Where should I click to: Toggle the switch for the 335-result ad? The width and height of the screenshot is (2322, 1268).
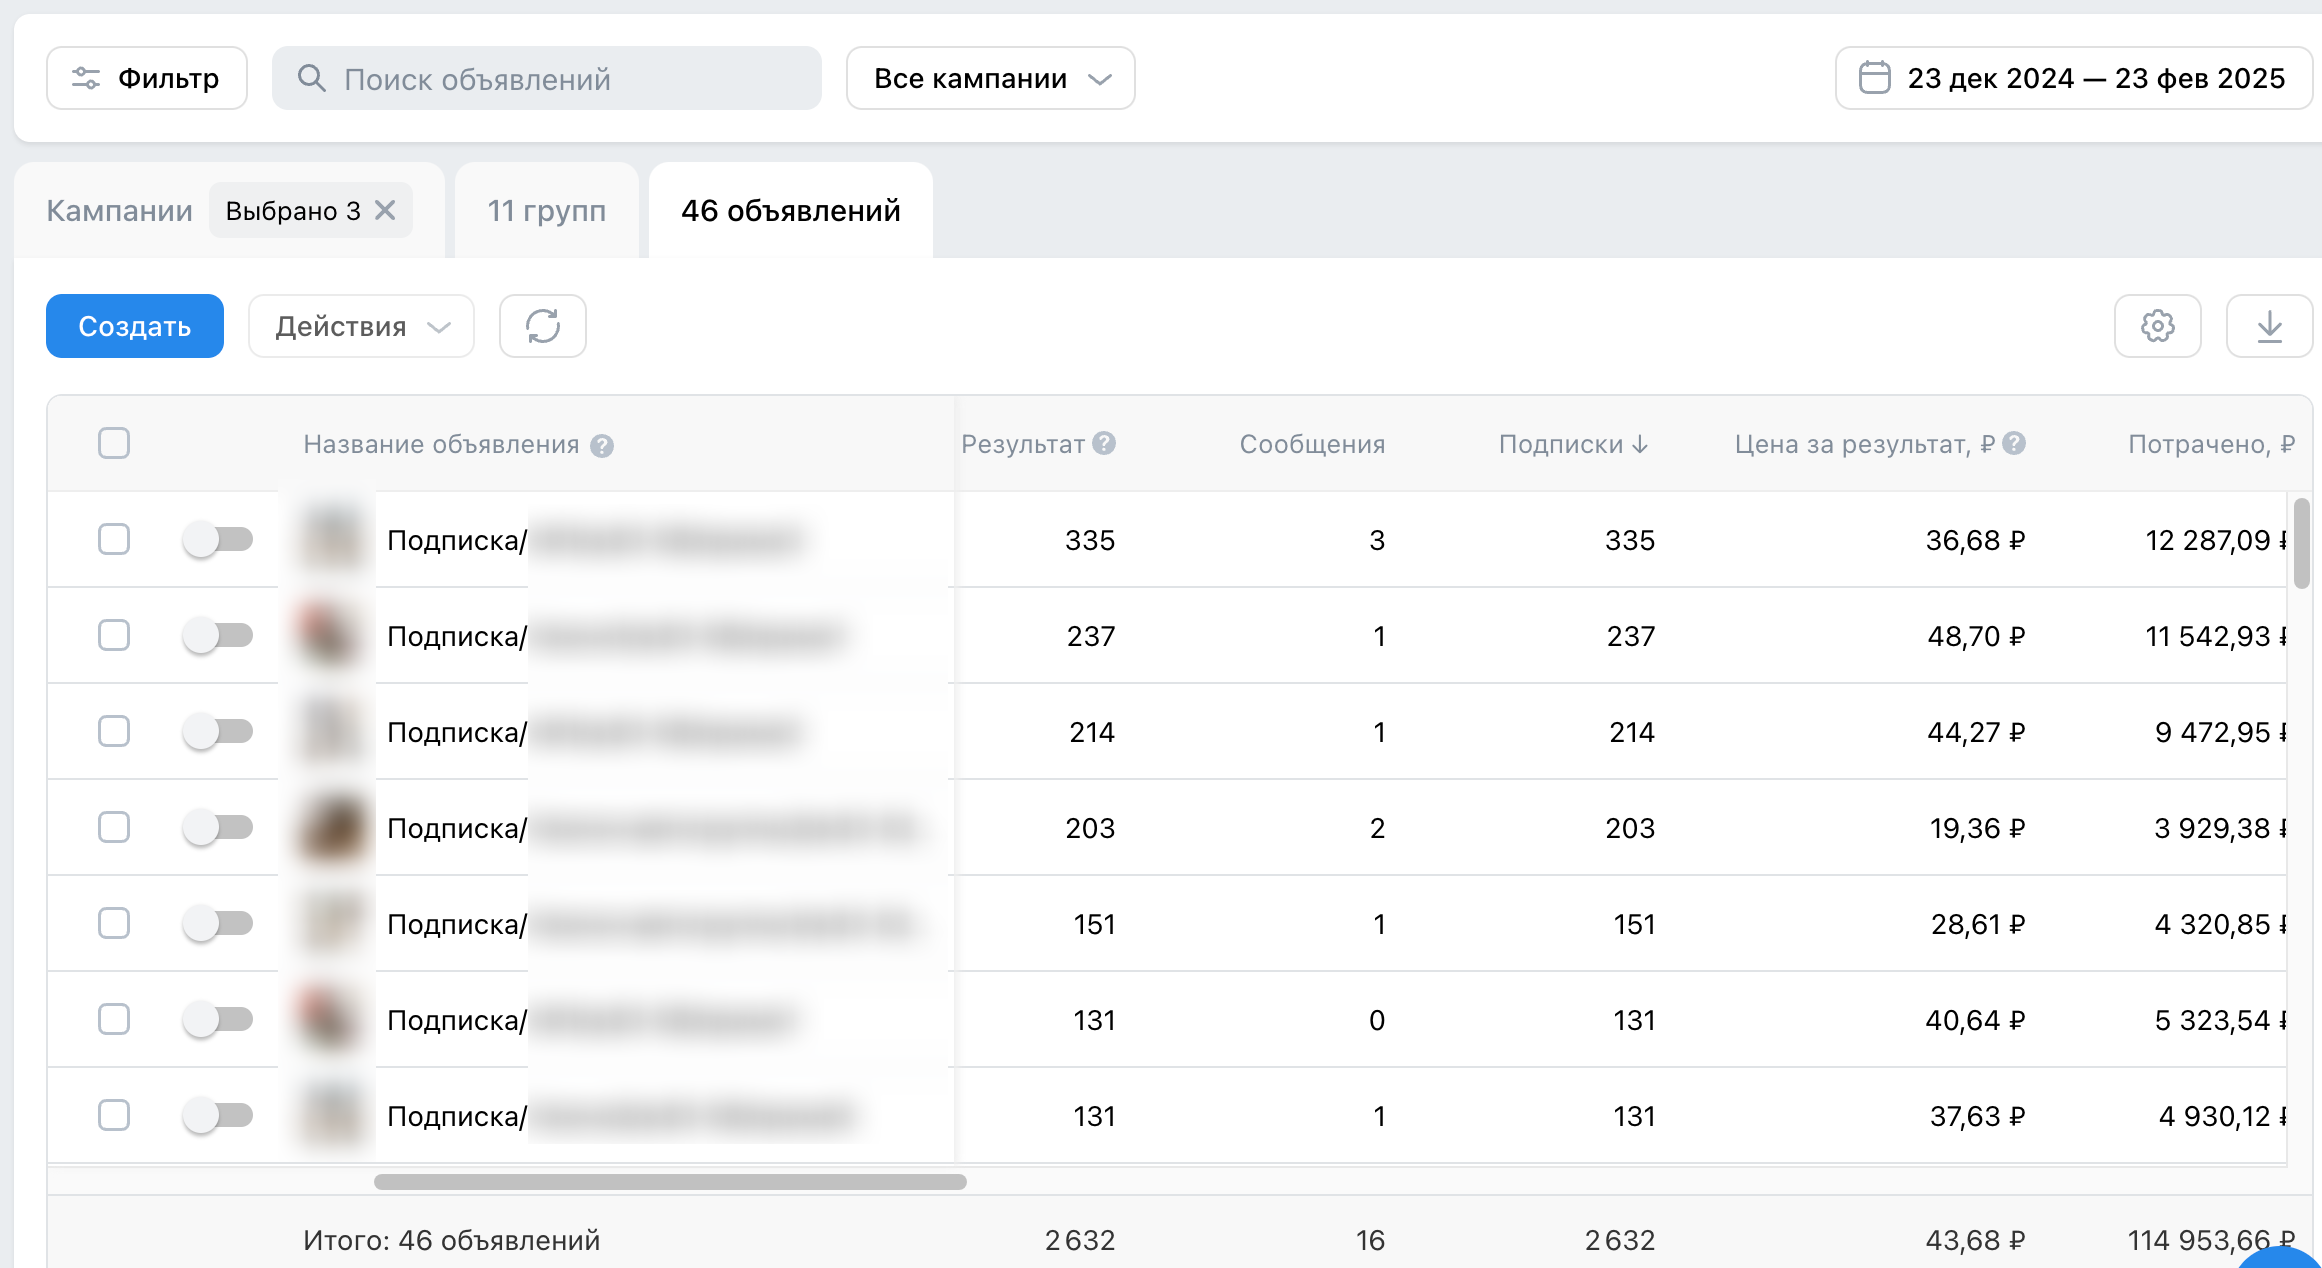click(x=218, y=540)
